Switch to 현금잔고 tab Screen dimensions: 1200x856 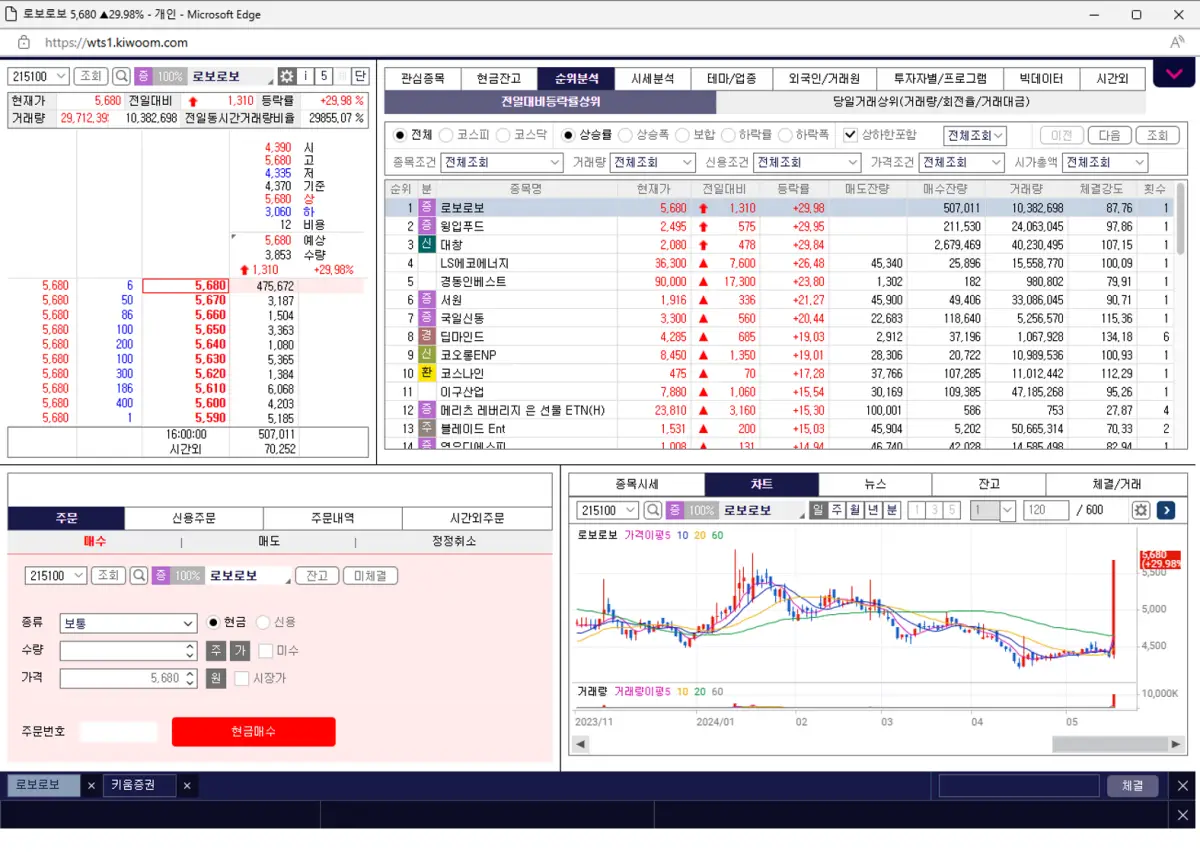click(499, 79)
